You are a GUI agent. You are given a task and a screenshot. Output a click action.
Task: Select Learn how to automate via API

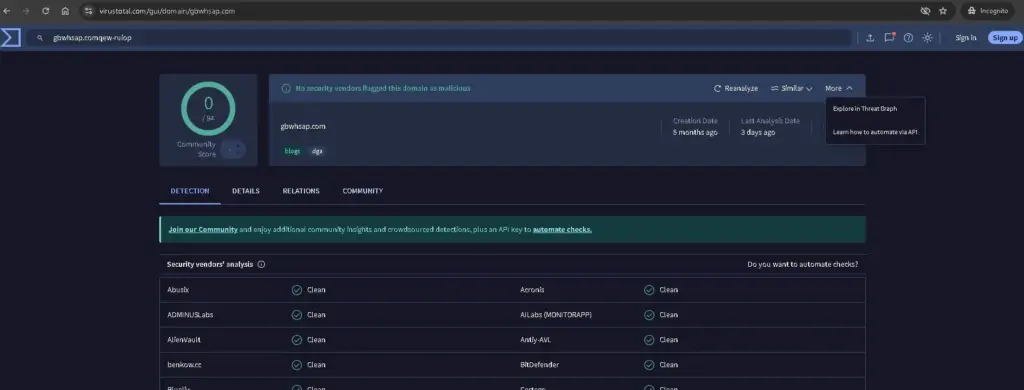pyautogui.click(x=875, y=132)
